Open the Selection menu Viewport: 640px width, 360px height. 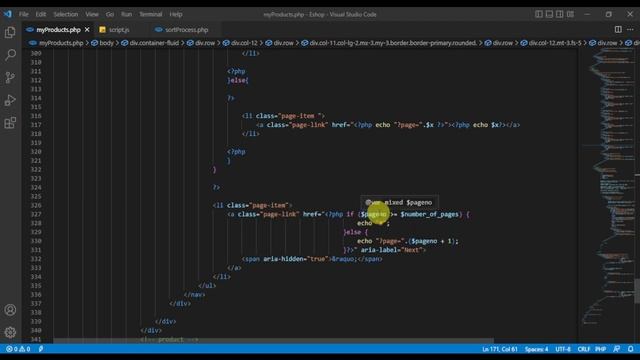(65, 14)
